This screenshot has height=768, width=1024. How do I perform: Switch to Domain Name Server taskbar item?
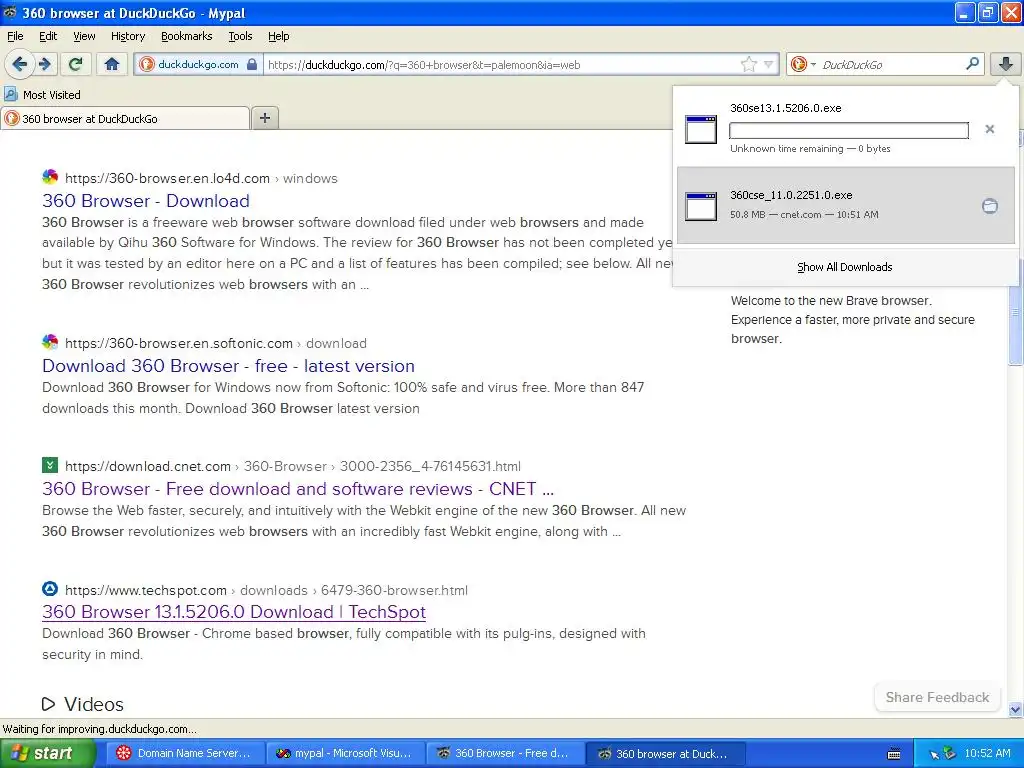click(x=184, y=753)
